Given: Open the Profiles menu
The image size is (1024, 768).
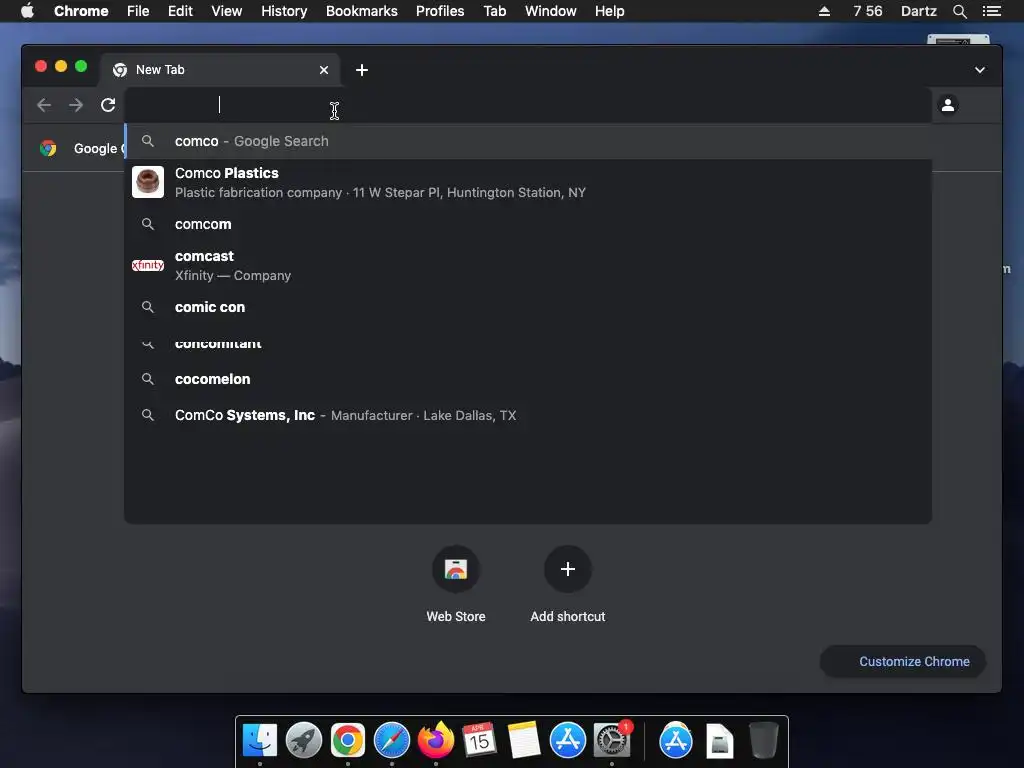Looking at the screenshot, I should [x=440, y=11].
